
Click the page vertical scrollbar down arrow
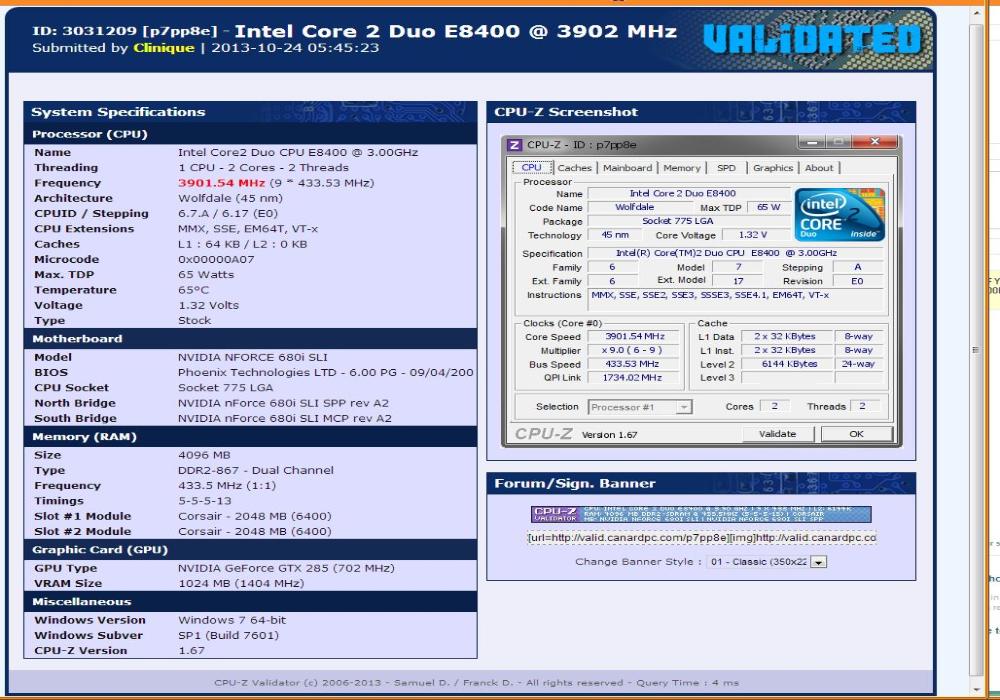(x=976, y=689)
